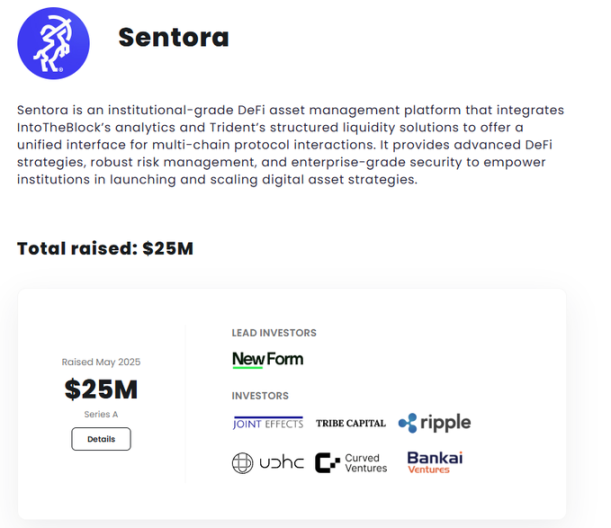Click the black Curved Ventures square icon

pyautogui.click(x=327, y=463)
